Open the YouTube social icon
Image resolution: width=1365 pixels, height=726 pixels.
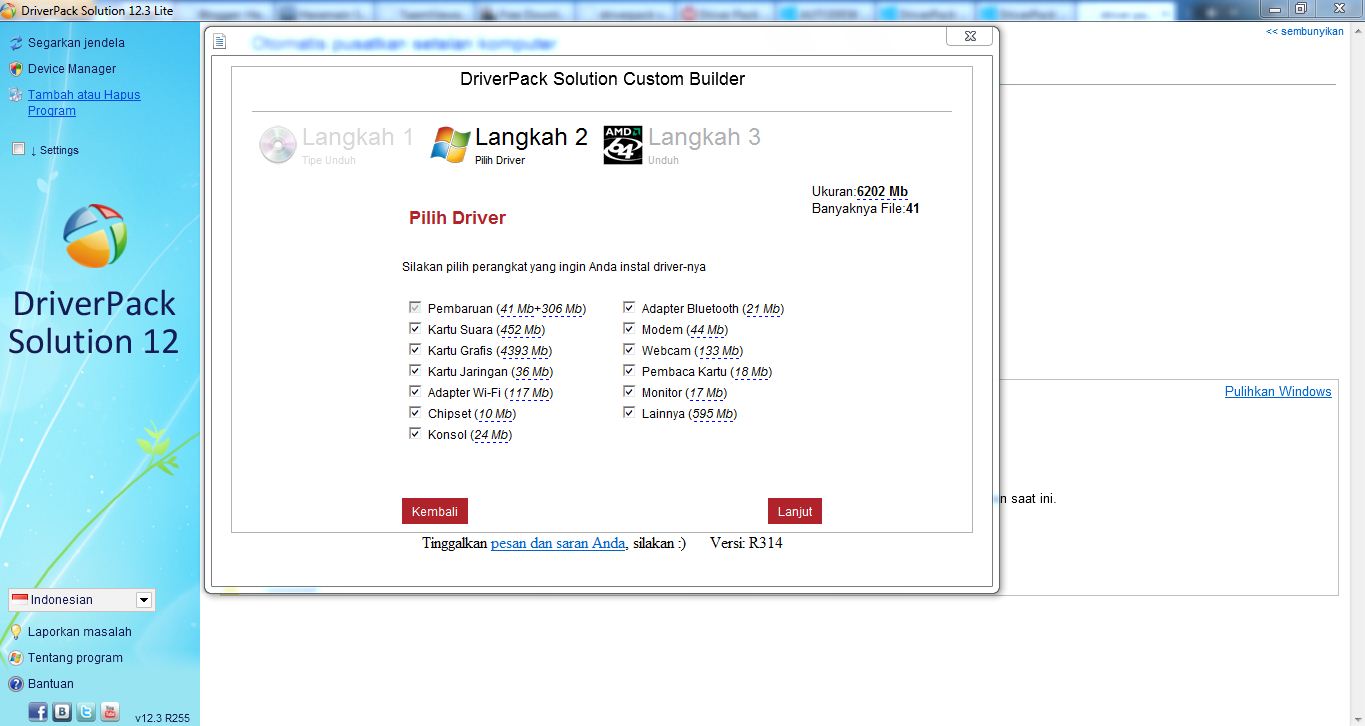point(110,712)
